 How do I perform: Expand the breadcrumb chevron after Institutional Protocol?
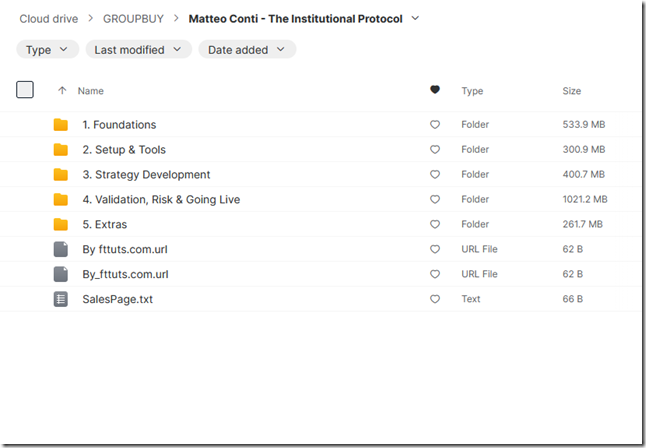tap(415, 18)
